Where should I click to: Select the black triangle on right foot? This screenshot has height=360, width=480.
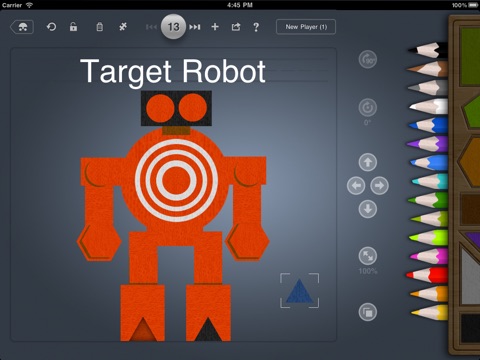click(x=208, y=329)
